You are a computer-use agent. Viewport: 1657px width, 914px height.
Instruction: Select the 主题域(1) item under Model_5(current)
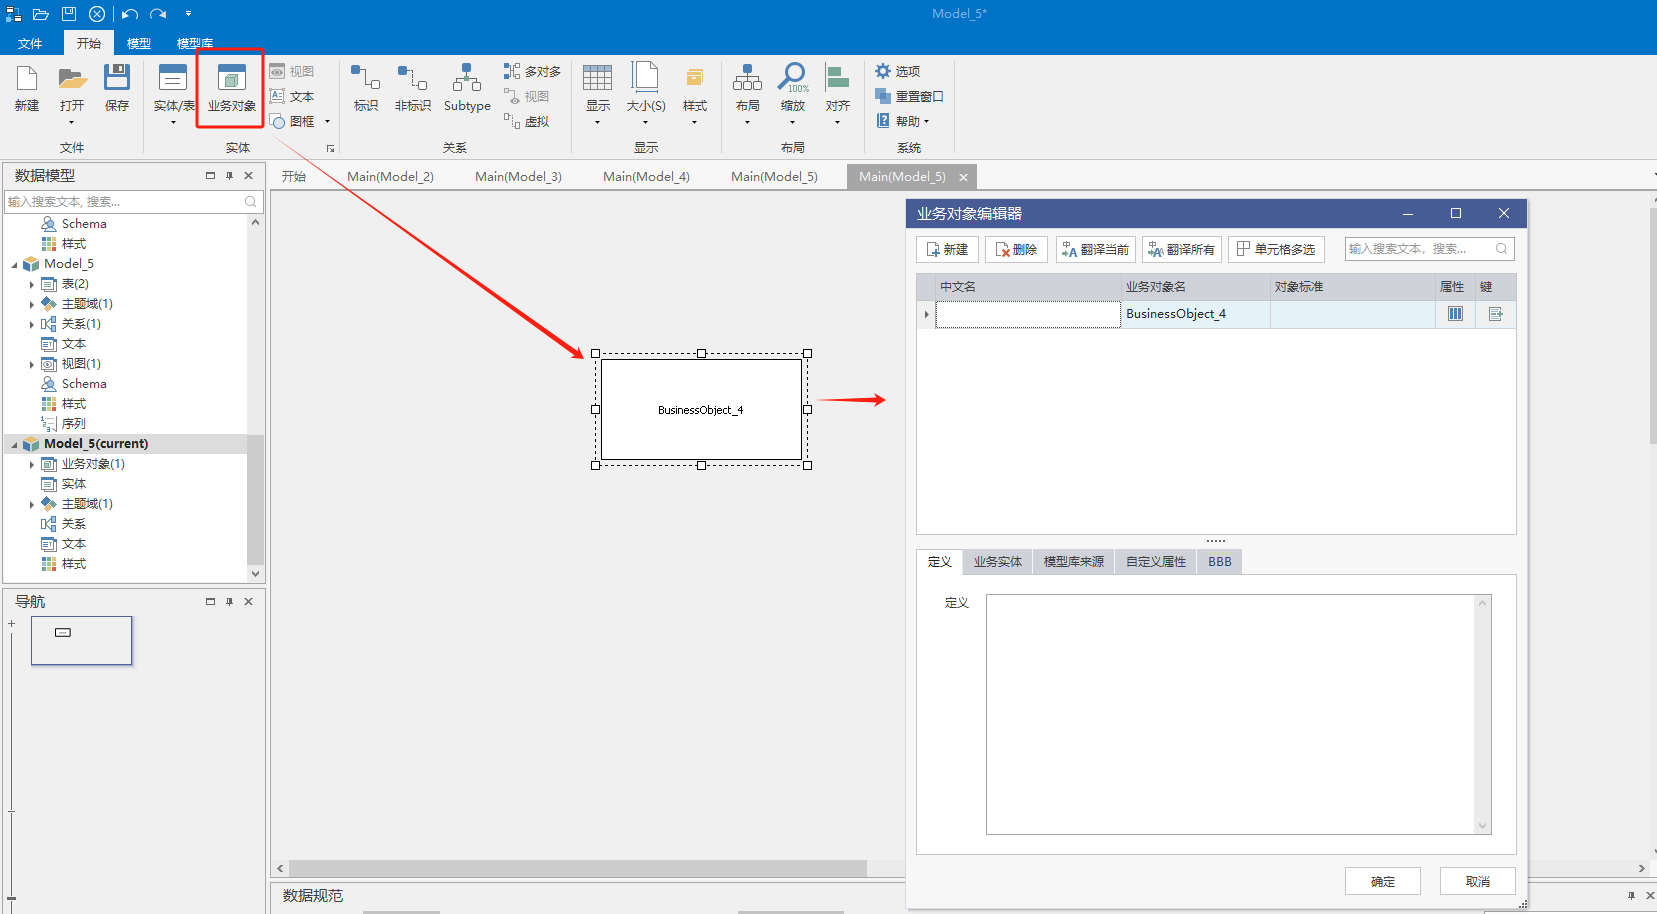coord(87,504)
